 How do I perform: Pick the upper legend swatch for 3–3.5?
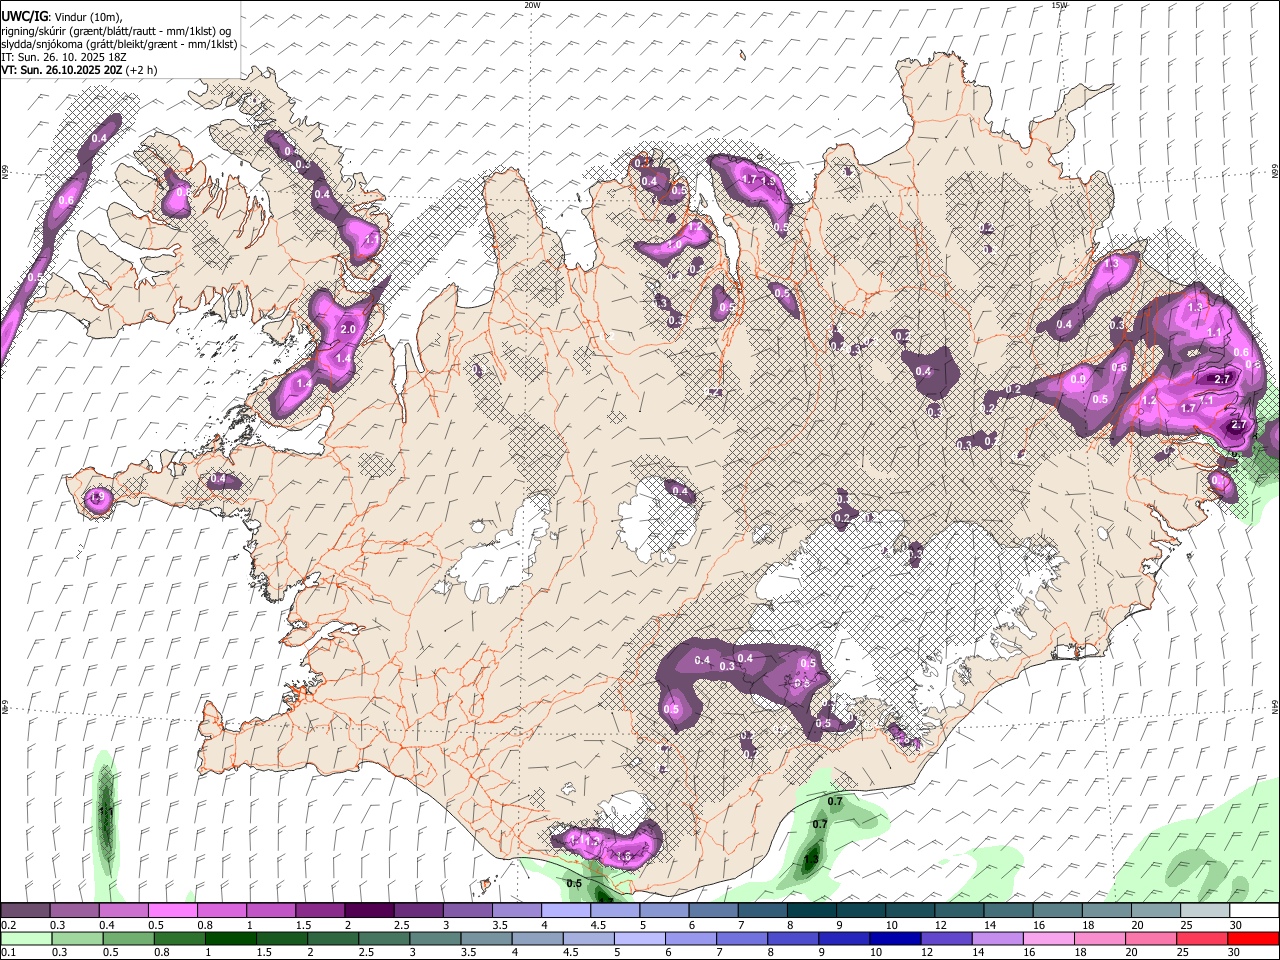pos(467,911)
